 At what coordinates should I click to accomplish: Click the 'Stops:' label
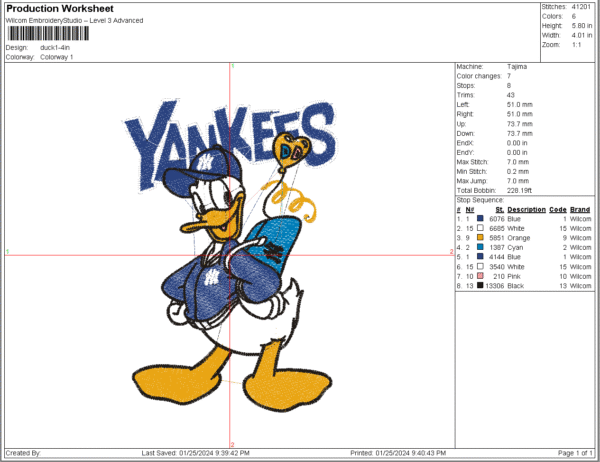(466, 86)
